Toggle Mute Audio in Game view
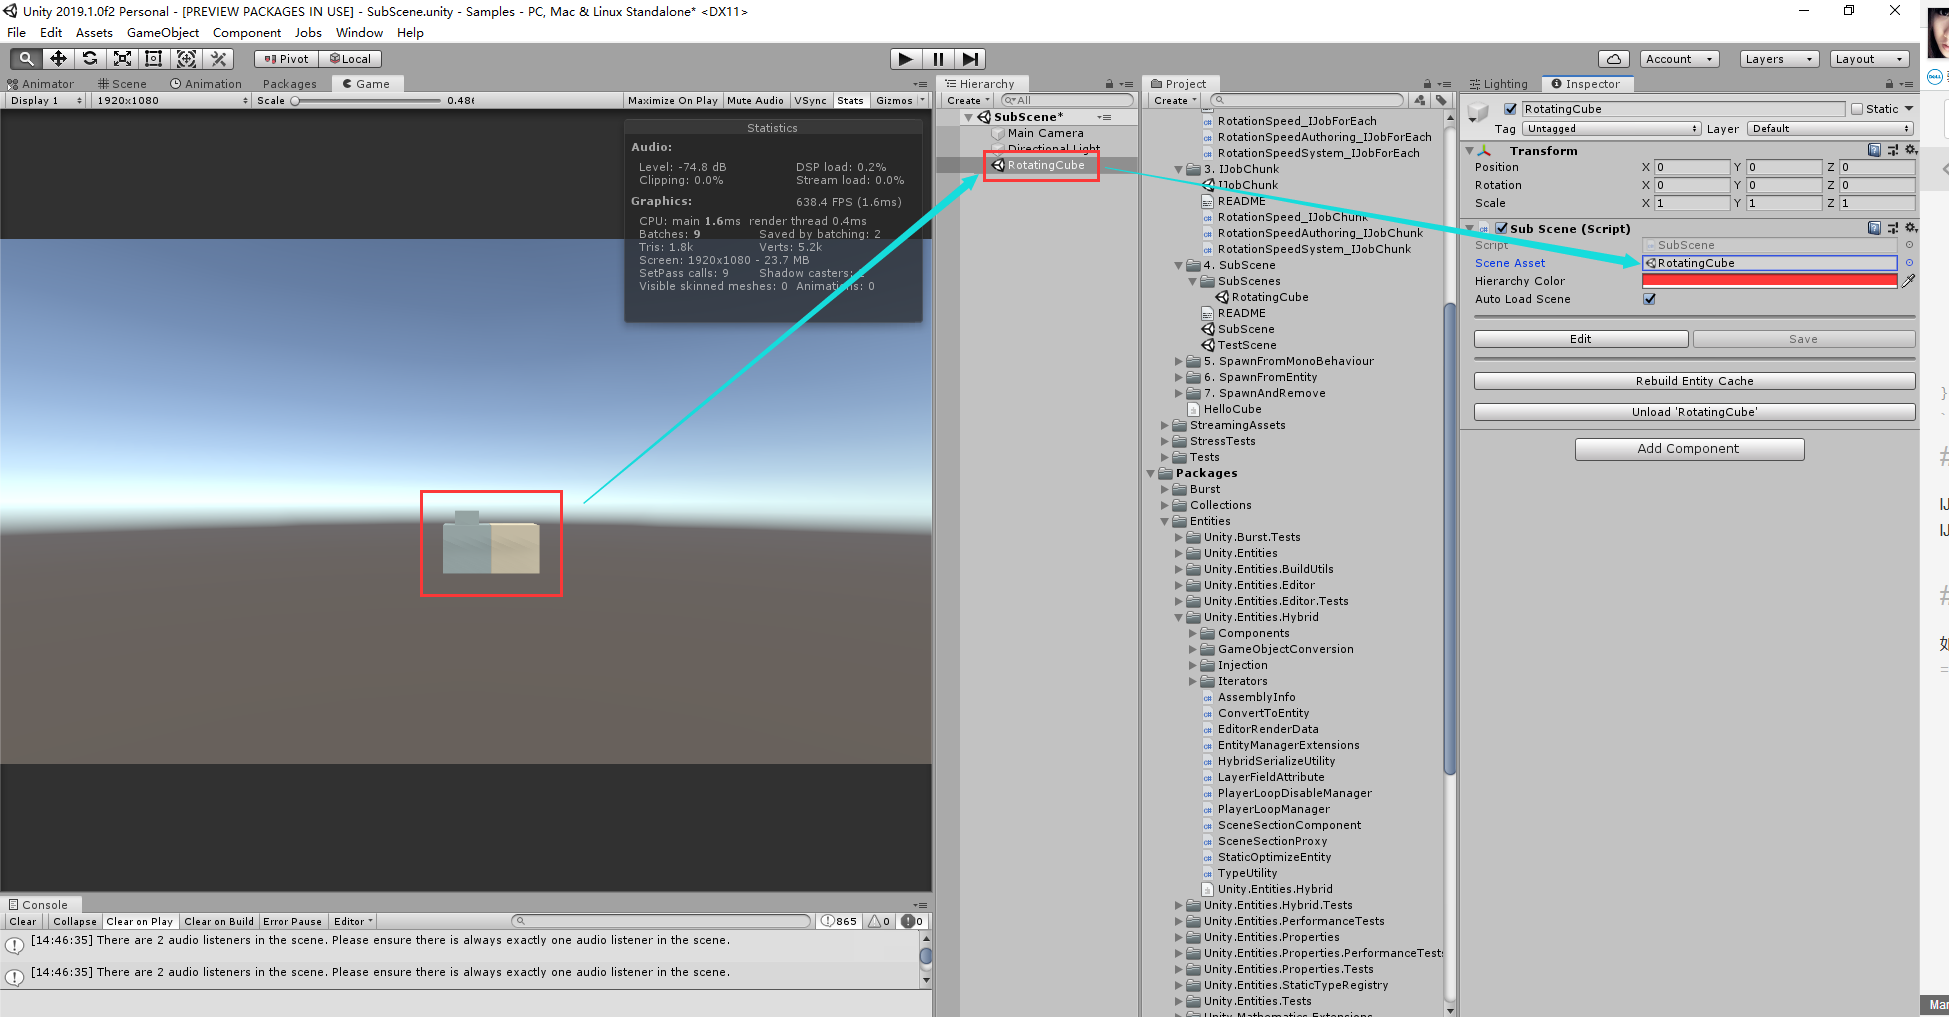Screen dimensions: 1949x1017 pos(755,100)
